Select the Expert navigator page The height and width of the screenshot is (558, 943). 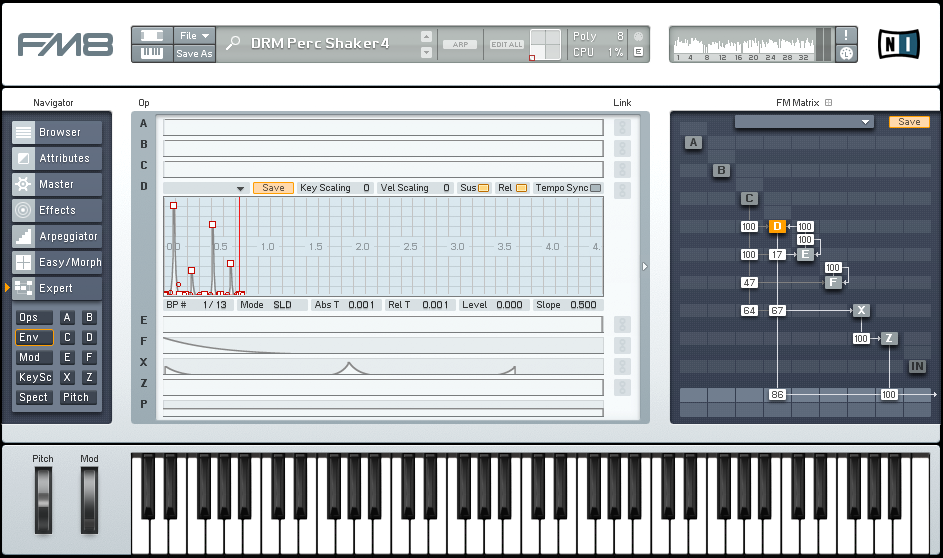click(x=57, y=288)
